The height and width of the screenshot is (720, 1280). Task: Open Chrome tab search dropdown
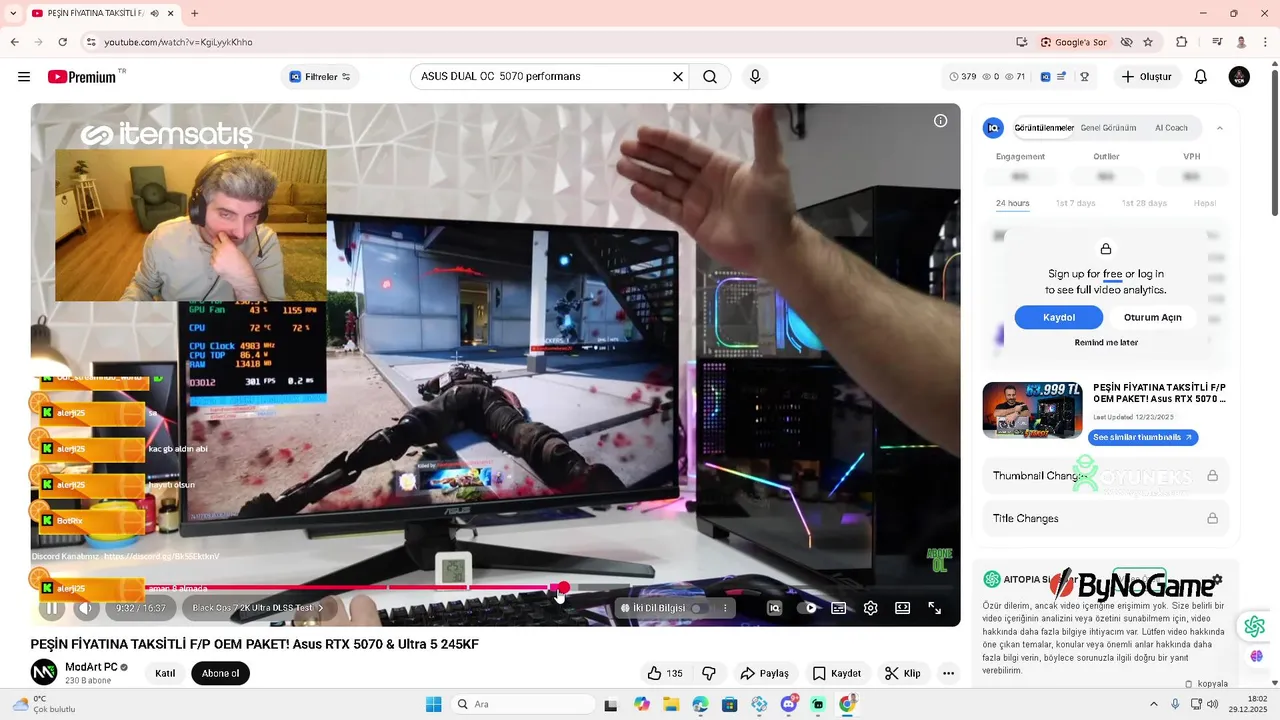click(x=13, y=13)
